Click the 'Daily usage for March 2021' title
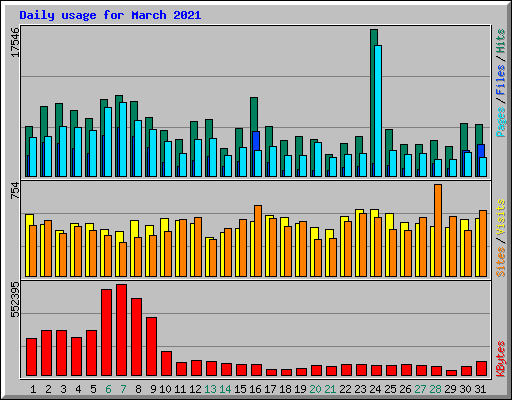 110,16
